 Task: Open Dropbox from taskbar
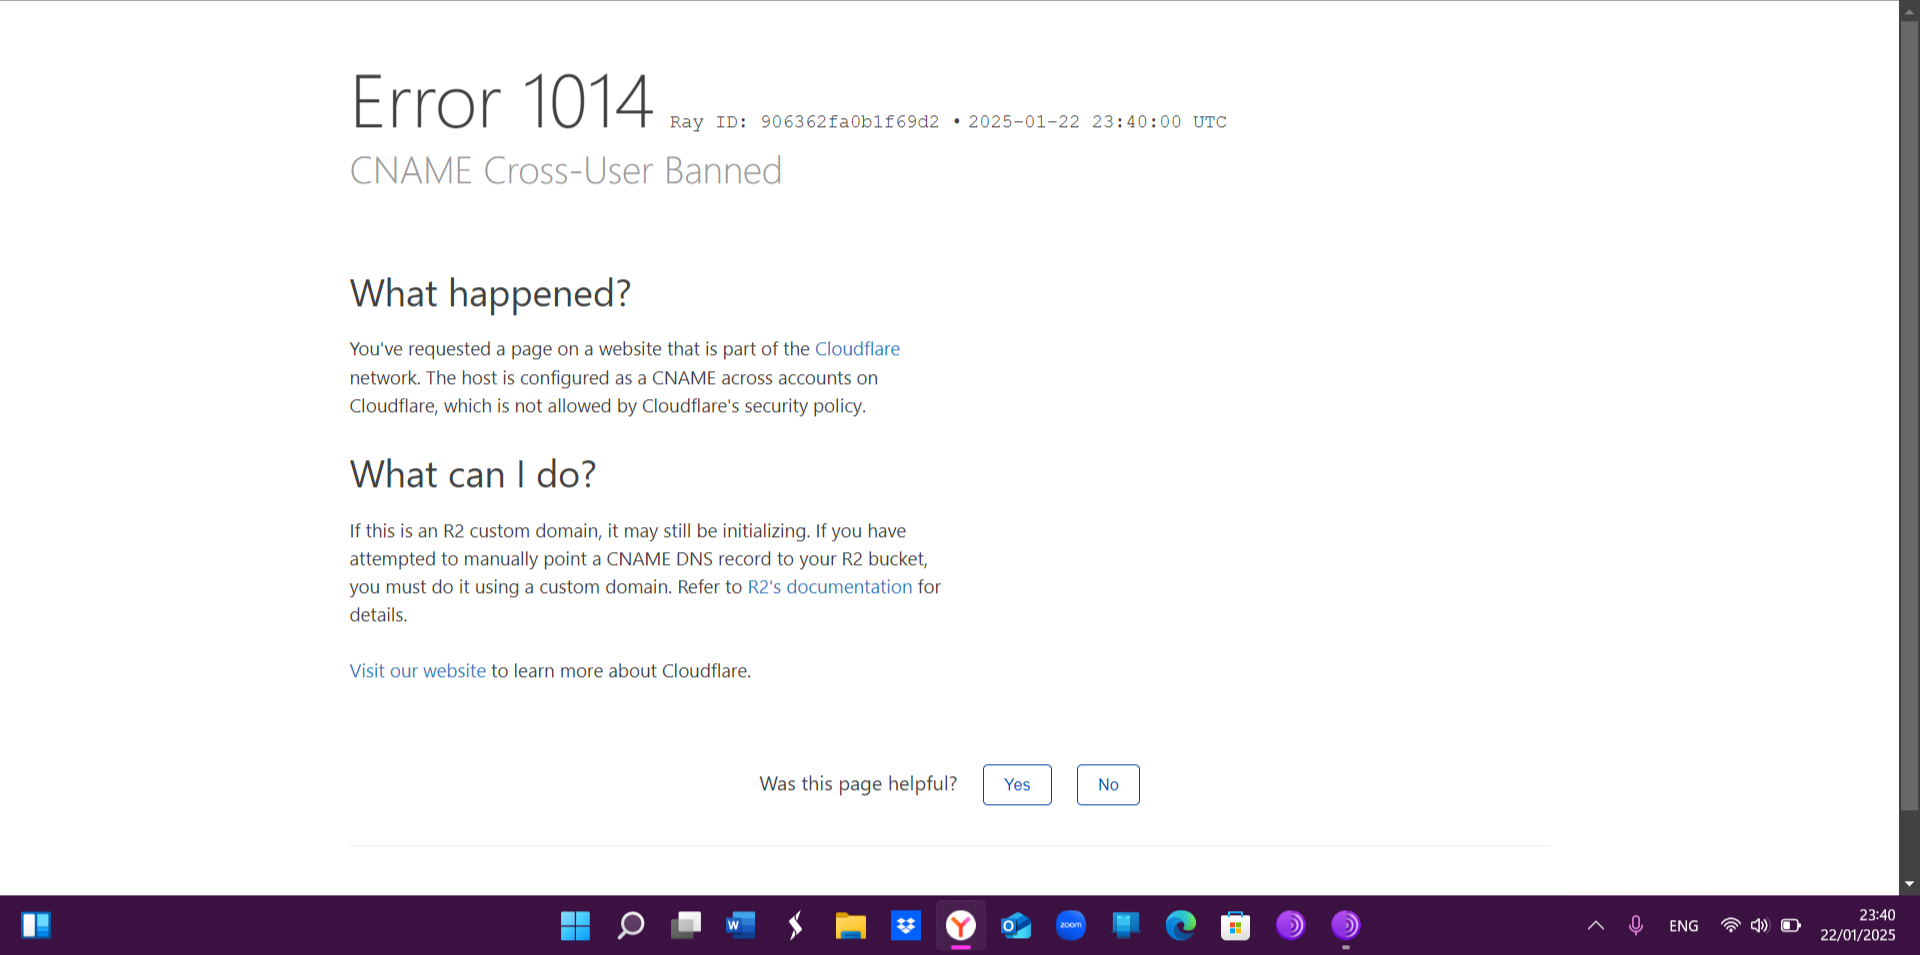click(x=906, y=926)
